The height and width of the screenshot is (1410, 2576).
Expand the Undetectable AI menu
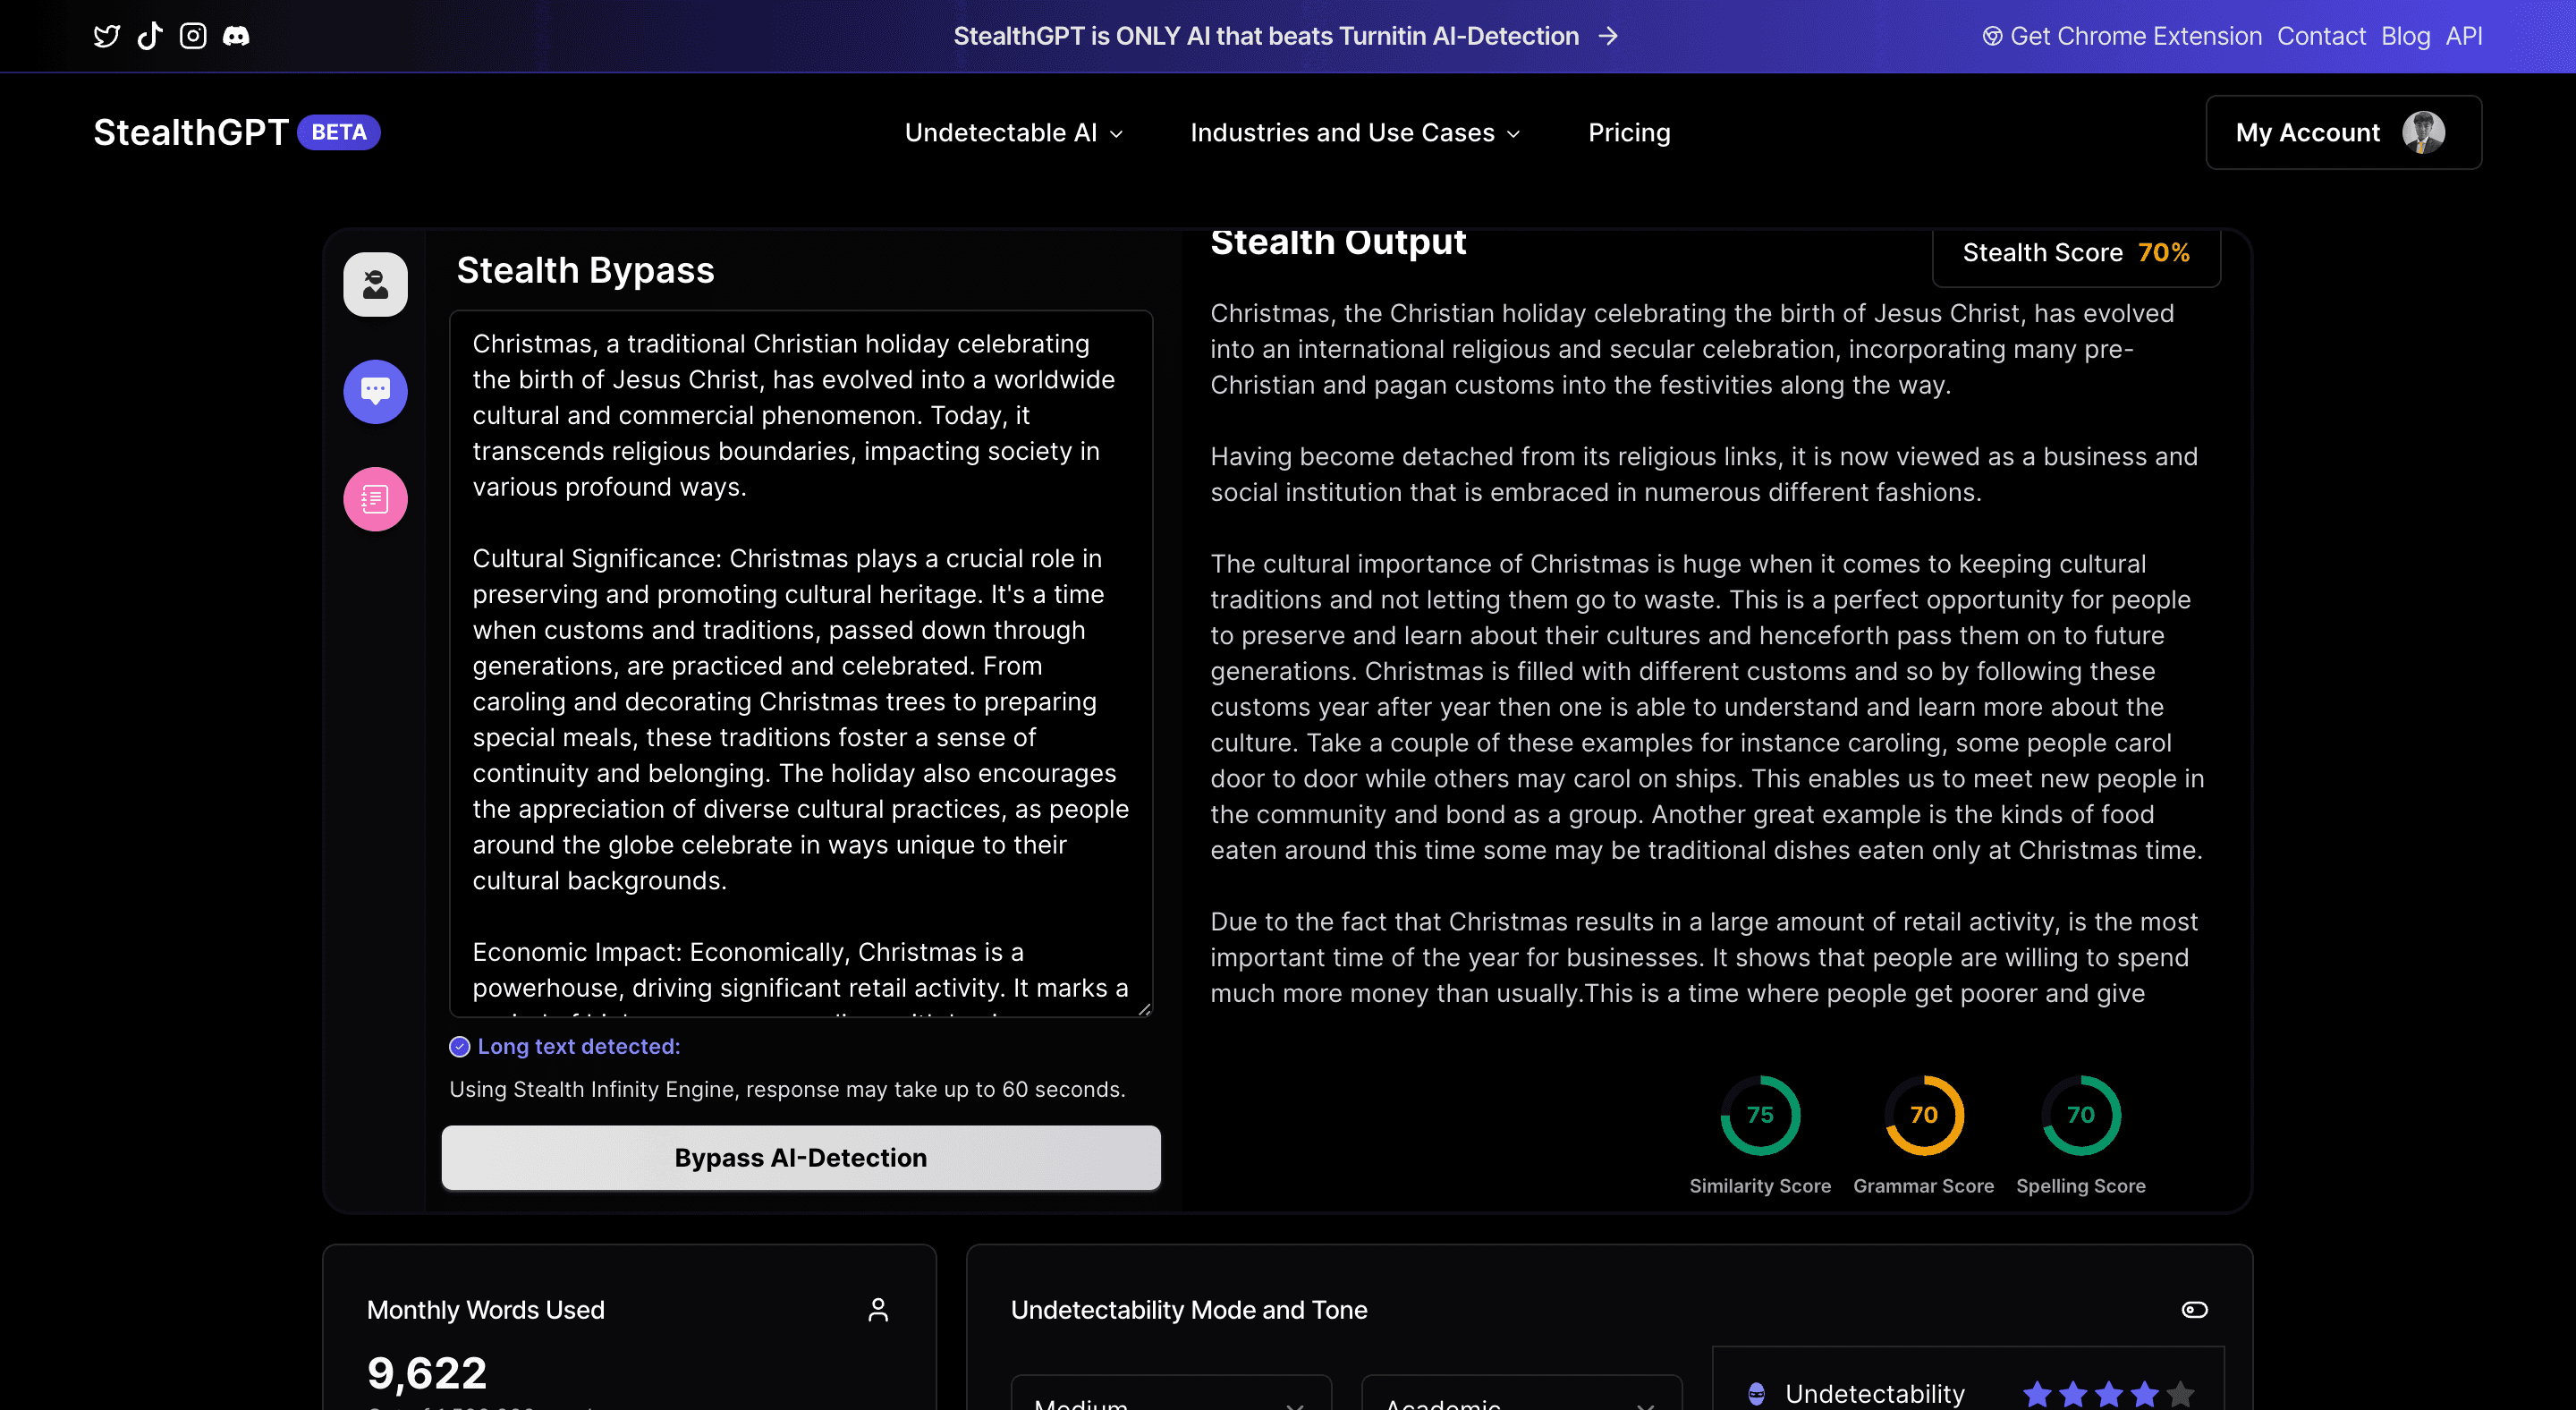point(1013,132)
